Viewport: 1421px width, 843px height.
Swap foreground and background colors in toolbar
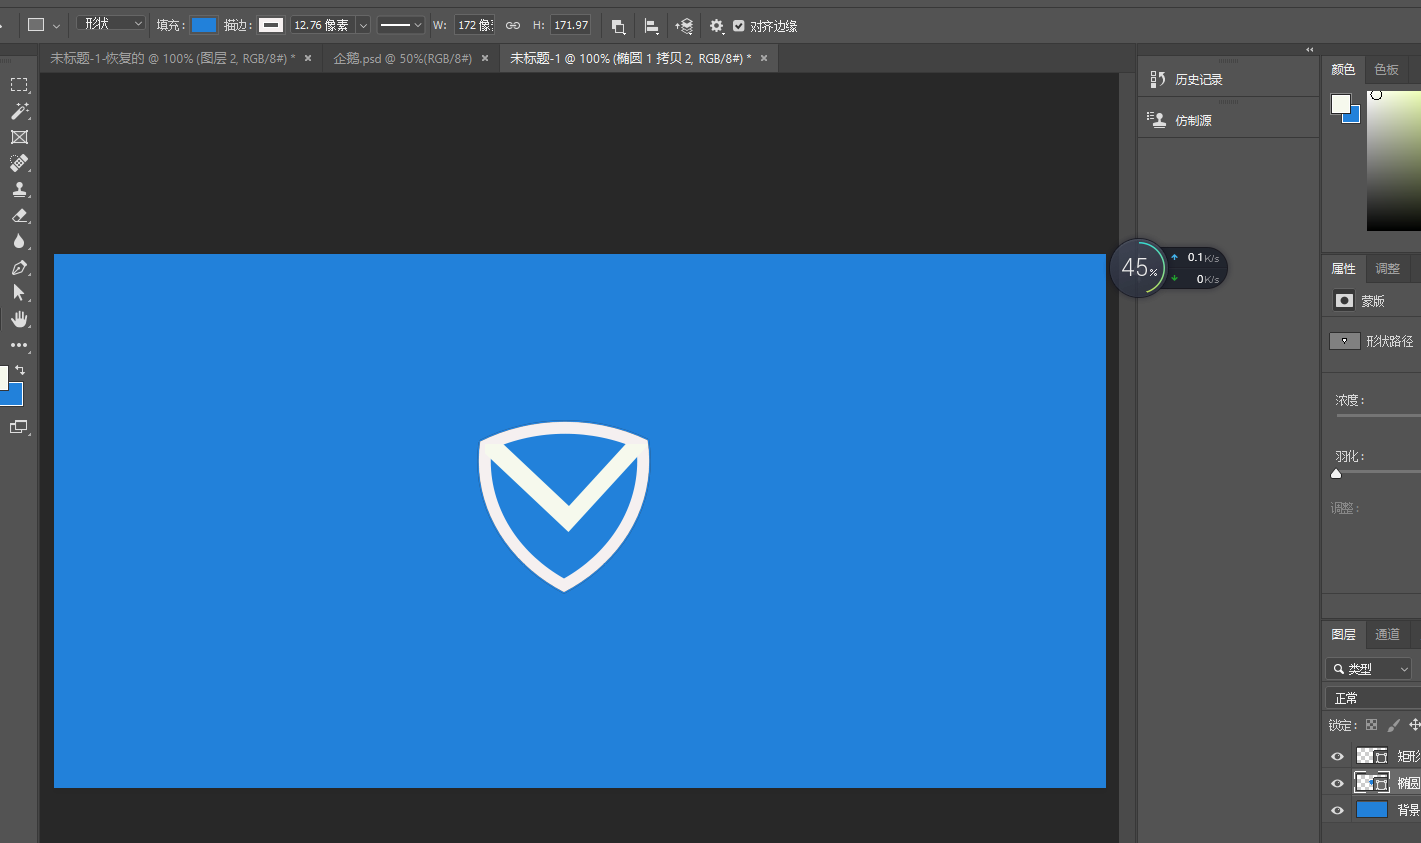[x=20, y=370]
